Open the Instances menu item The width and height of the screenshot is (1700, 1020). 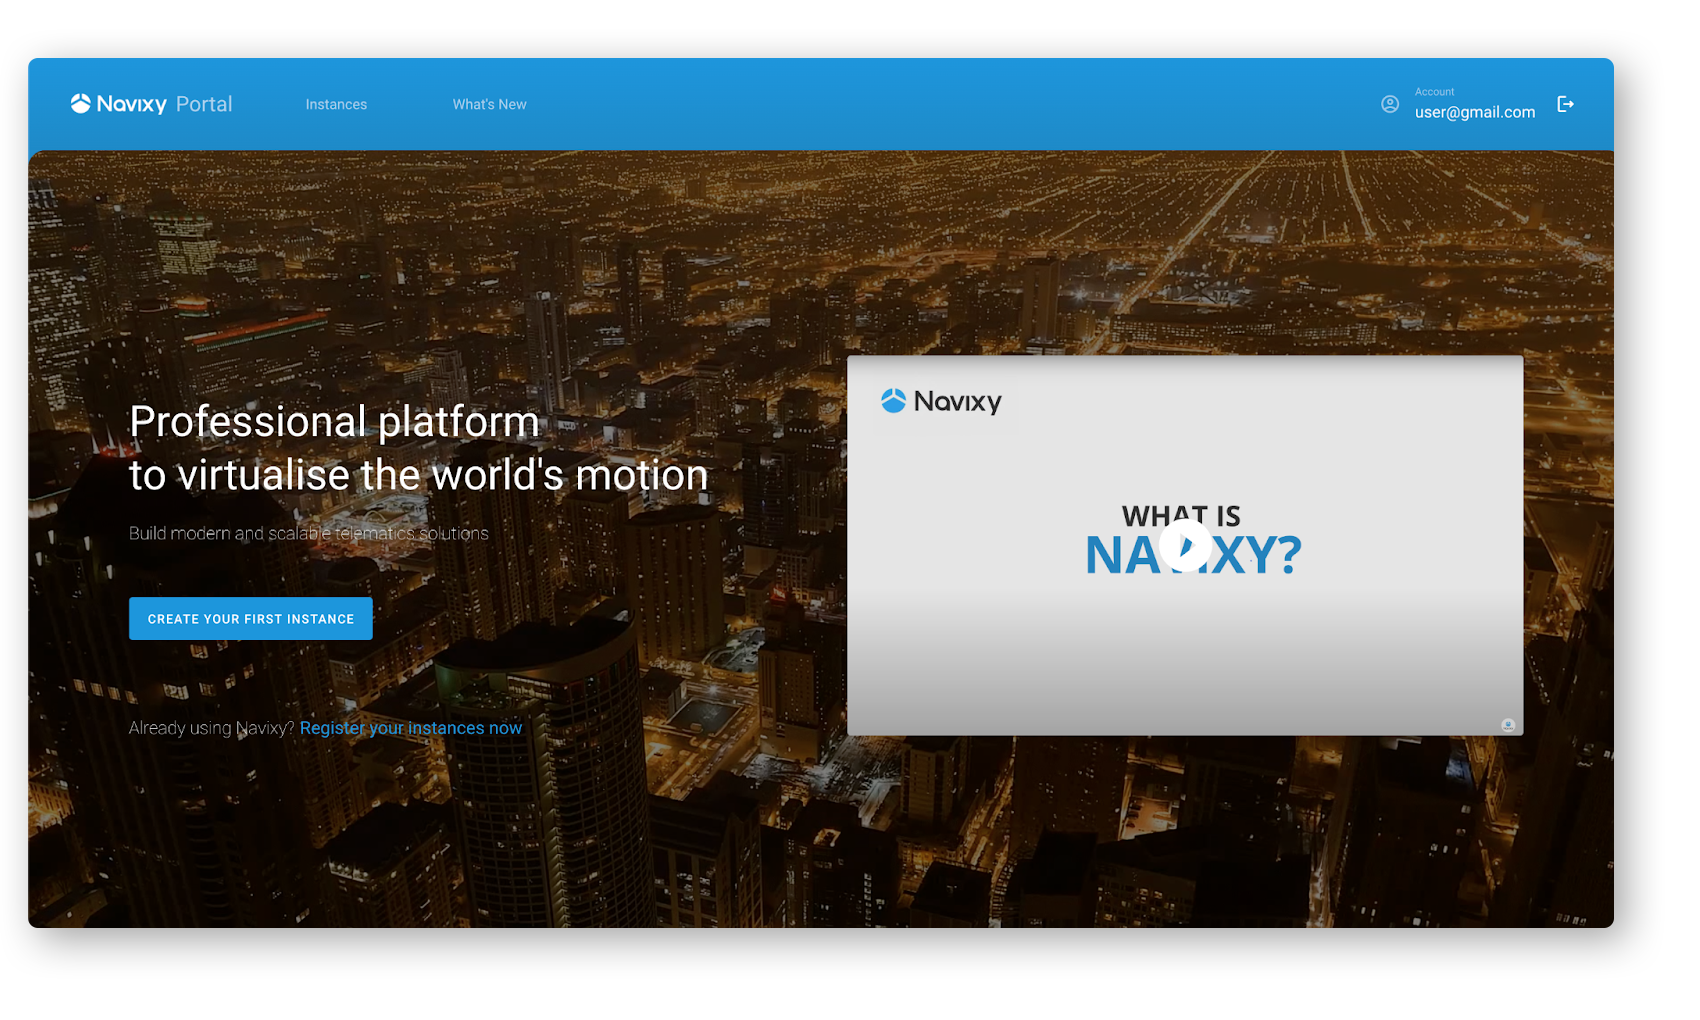(x=336, y=104)
